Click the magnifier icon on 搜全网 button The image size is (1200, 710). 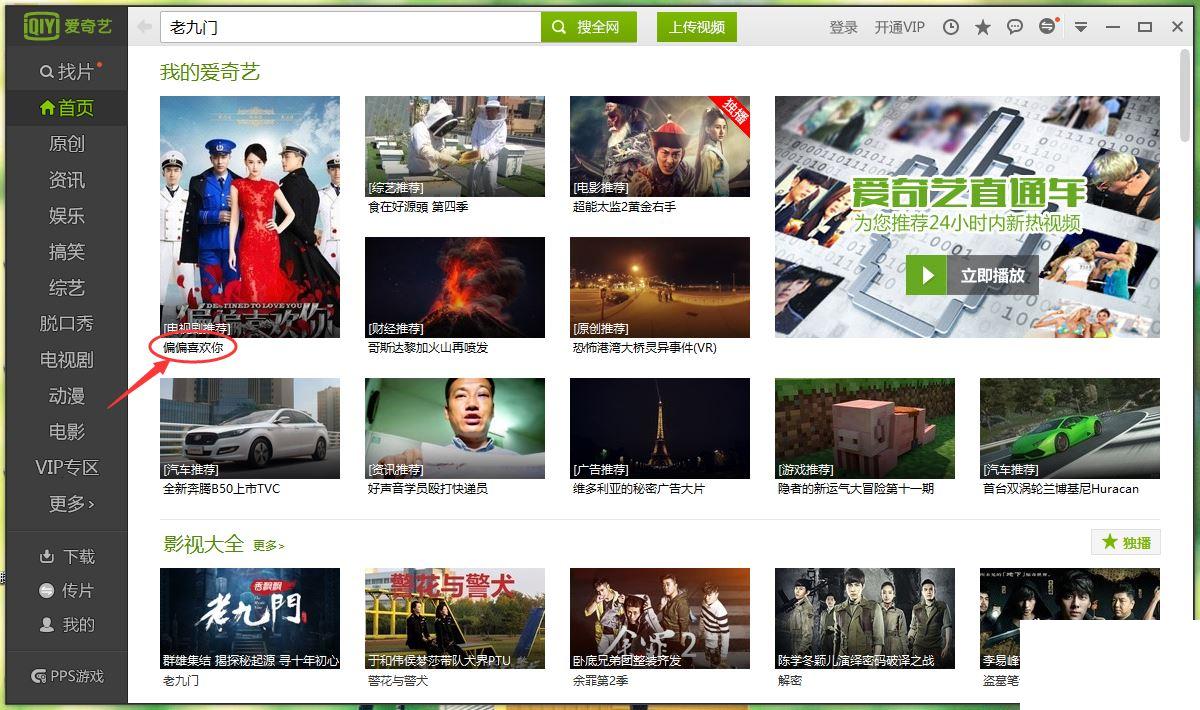558,27
